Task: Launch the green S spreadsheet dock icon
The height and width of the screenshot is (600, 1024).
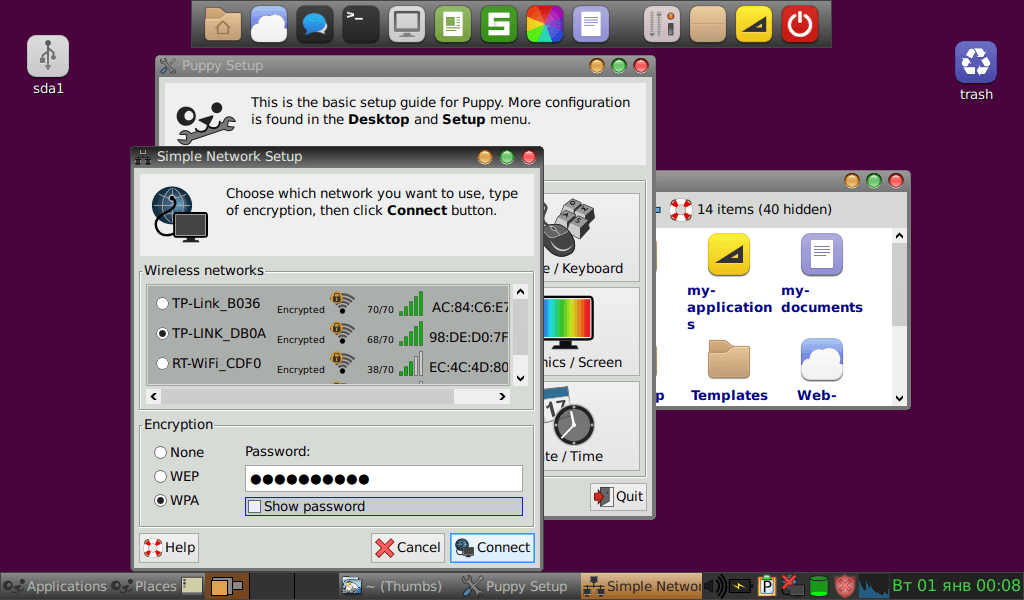Action: [x=499, y=24]
